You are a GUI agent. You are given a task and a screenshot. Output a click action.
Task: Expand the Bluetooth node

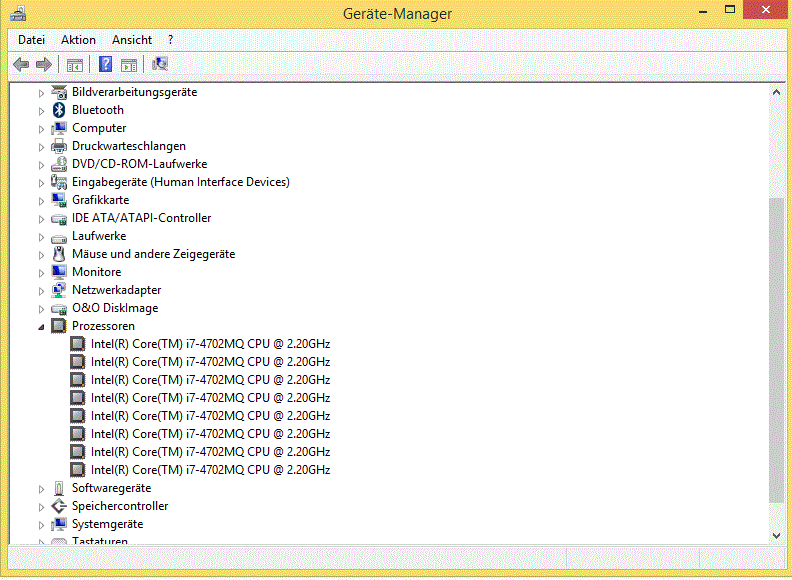(41, 111)
